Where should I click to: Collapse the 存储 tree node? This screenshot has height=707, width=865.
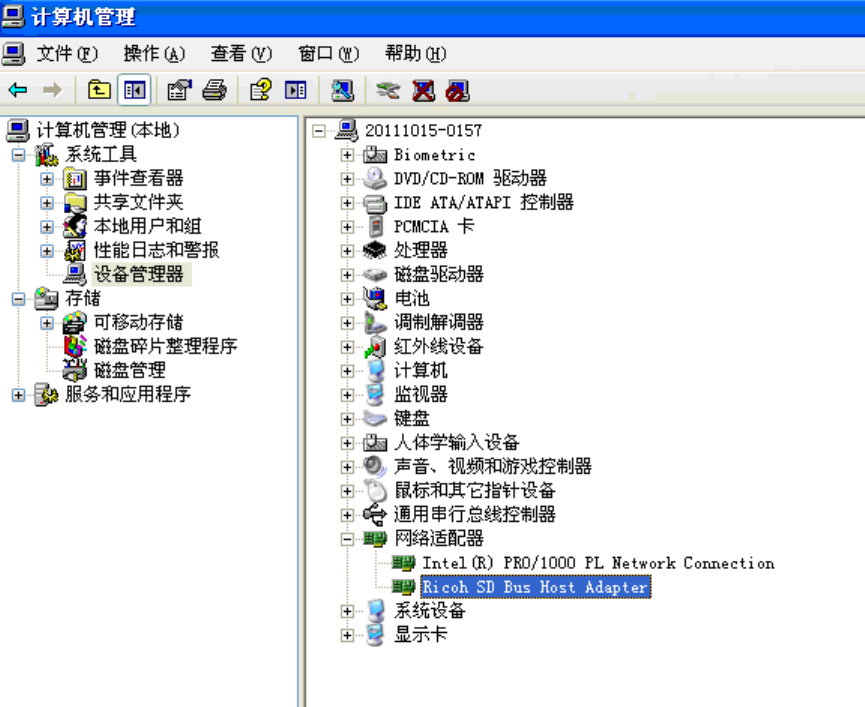[18, 299]
